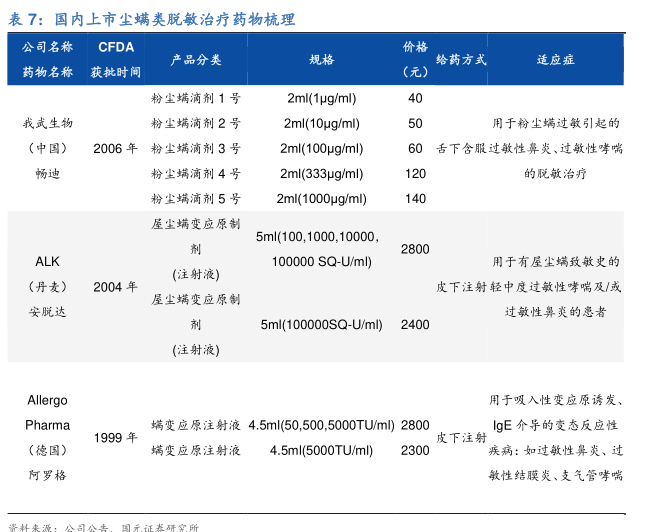
Task: Click the price value '120'
Action: (415, 173)
